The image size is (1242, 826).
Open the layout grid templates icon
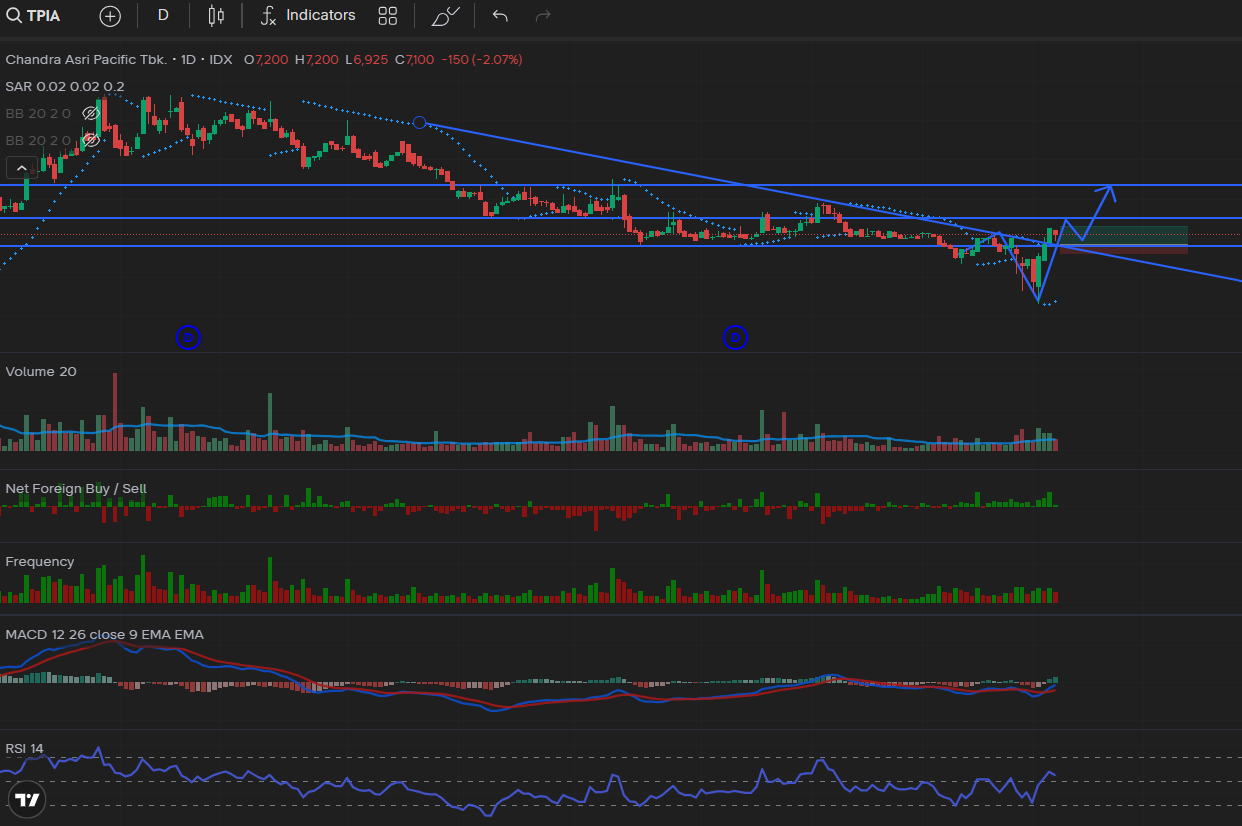click(x=388, y=16)
